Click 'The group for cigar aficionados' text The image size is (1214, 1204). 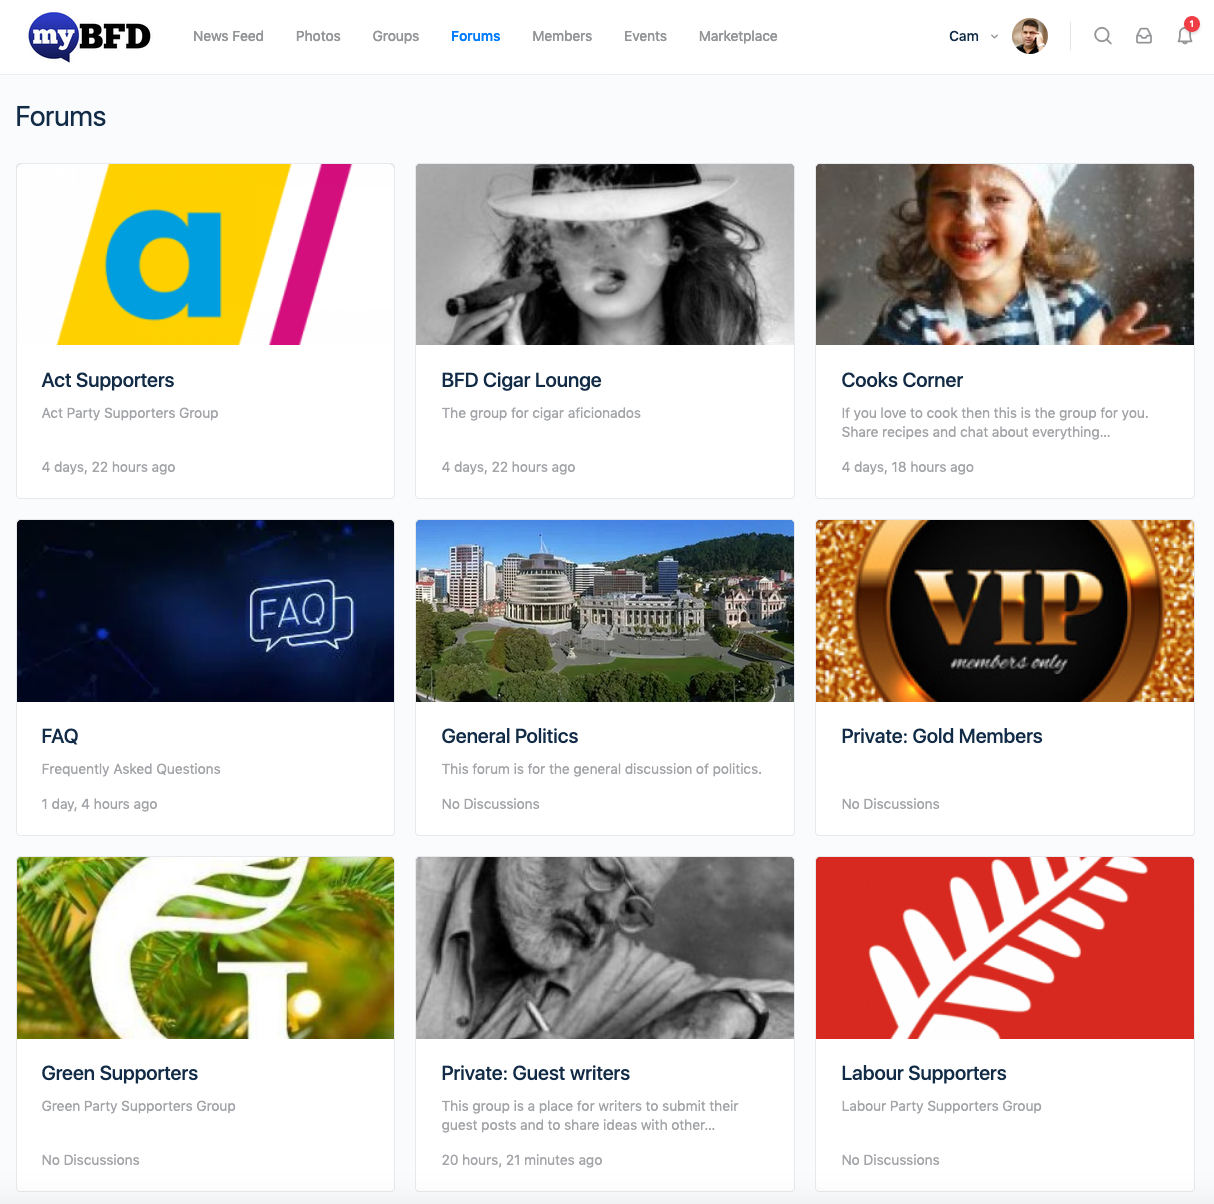coord(541,413)
